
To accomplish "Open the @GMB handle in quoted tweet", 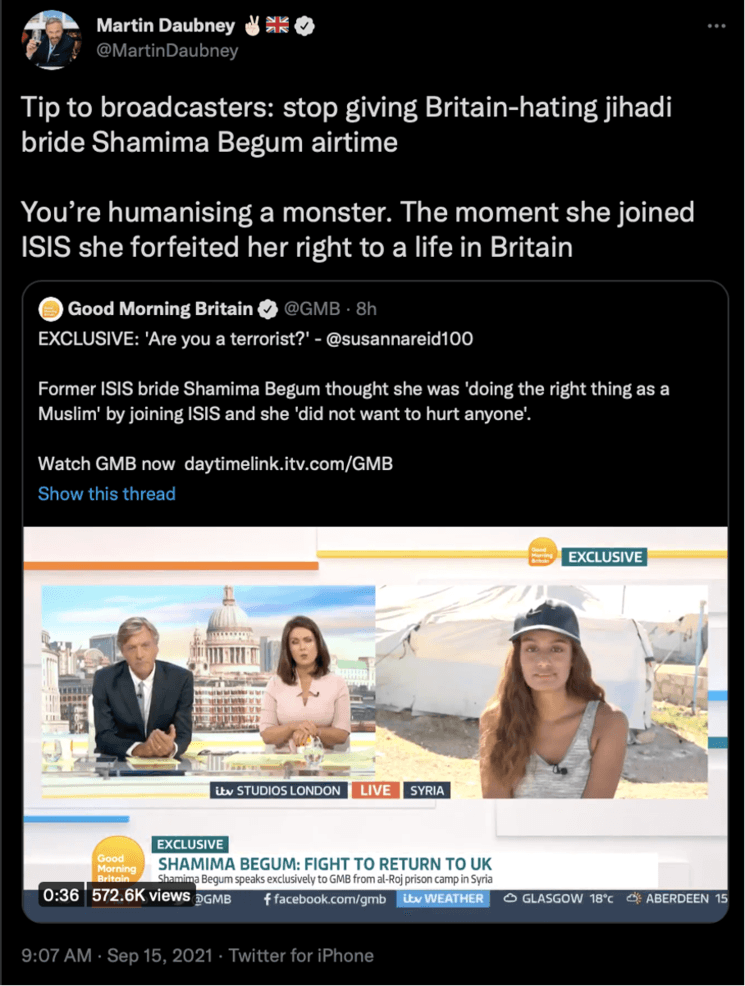I will (x=312, y=309).
